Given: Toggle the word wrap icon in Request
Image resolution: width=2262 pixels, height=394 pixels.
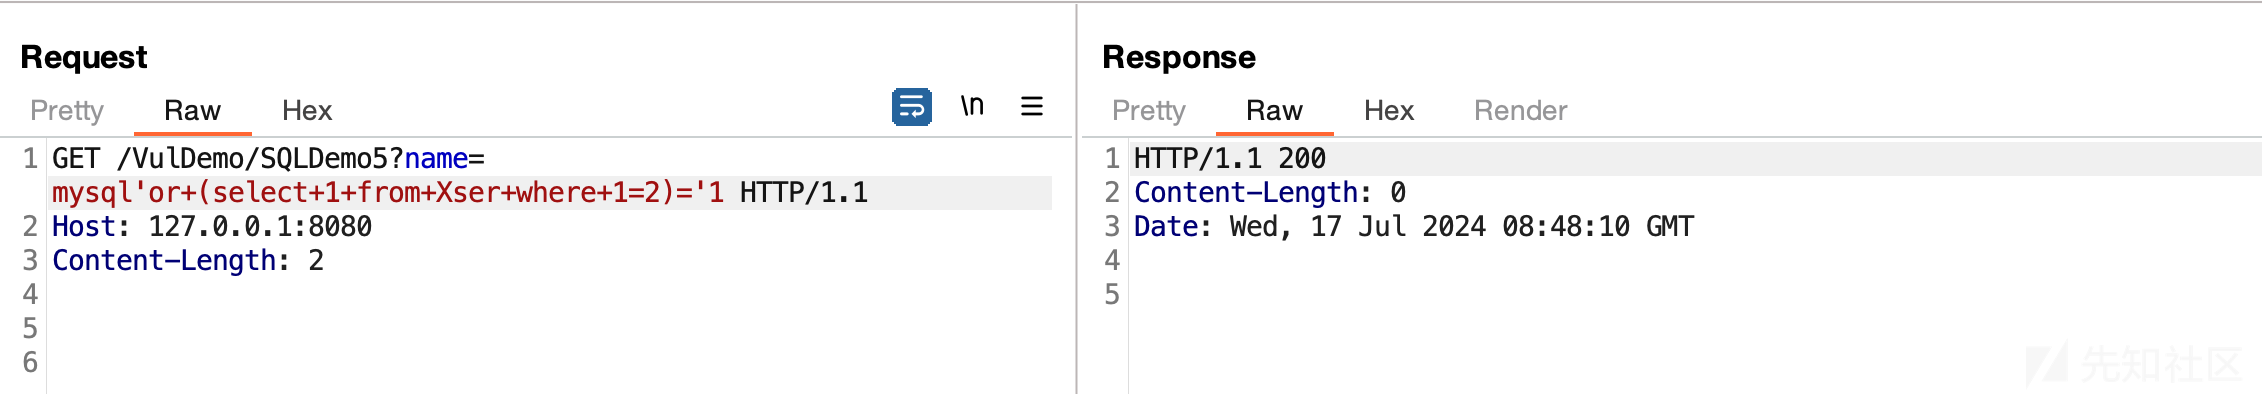Looking at the screenshot, I should [911, 107].
